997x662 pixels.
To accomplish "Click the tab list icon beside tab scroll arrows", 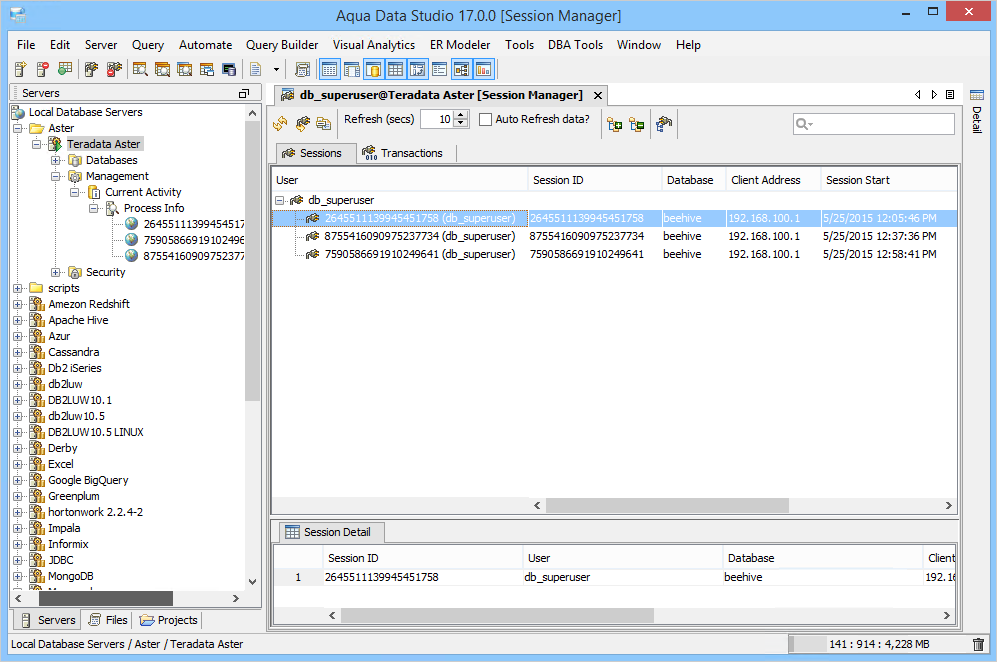I will (x=950, y=95).
